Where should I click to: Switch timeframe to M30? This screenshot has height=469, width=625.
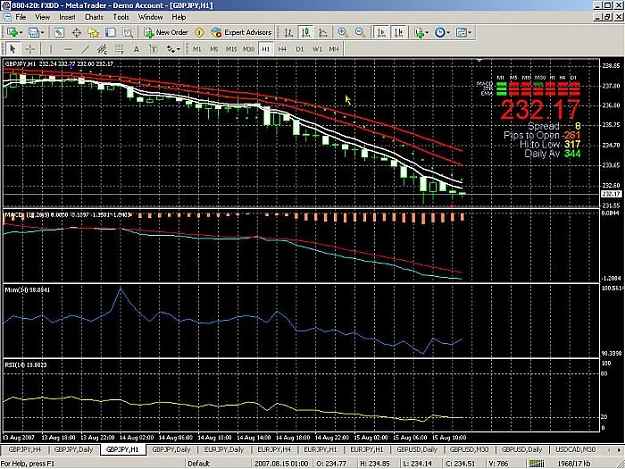(248, 49)
